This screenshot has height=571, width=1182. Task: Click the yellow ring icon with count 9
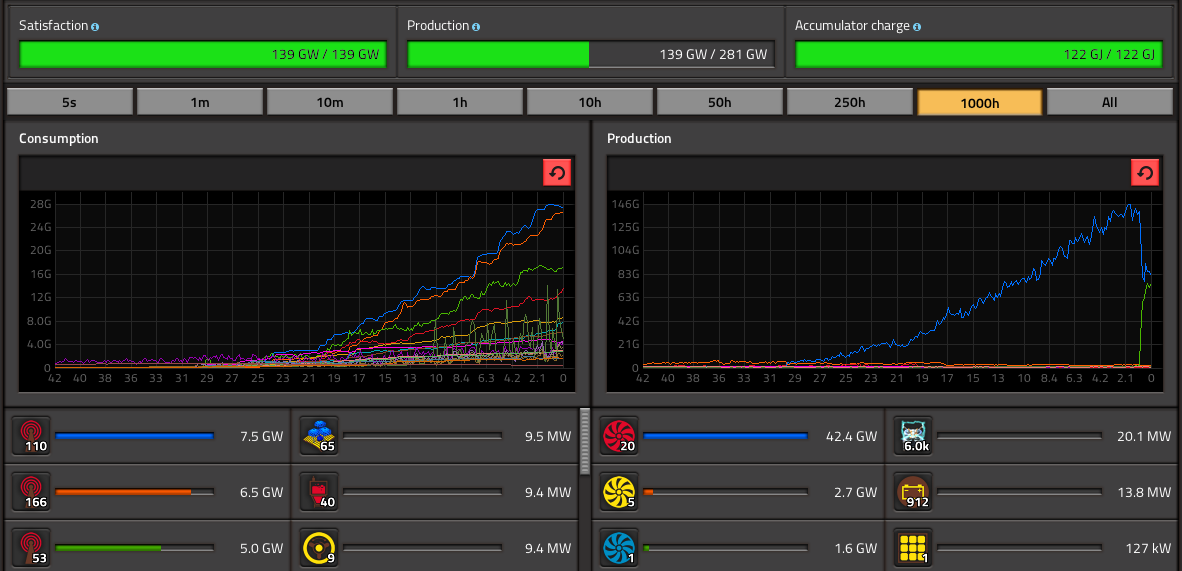click(319, 548)
